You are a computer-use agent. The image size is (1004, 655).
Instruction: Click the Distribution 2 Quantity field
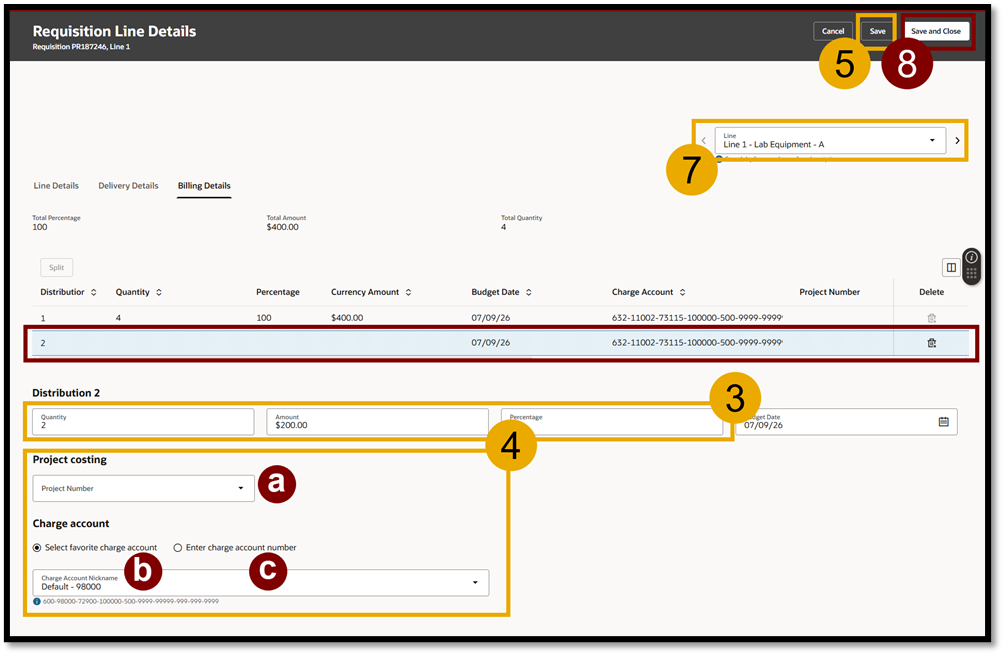coord(143,422)
